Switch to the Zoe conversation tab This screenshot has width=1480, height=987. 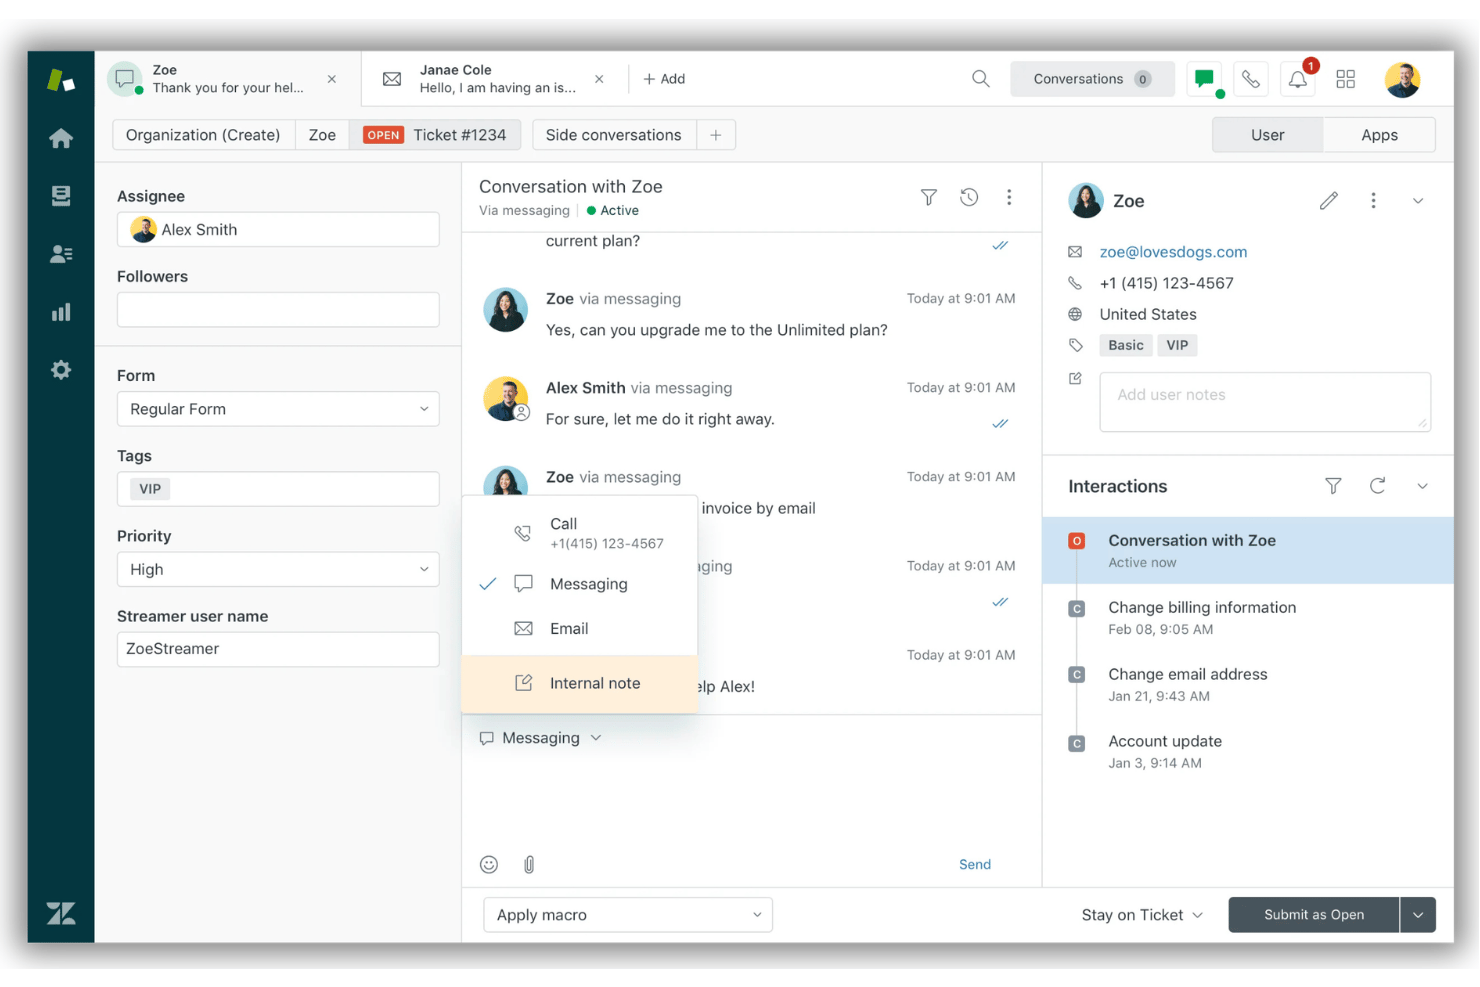pos(228,79)
